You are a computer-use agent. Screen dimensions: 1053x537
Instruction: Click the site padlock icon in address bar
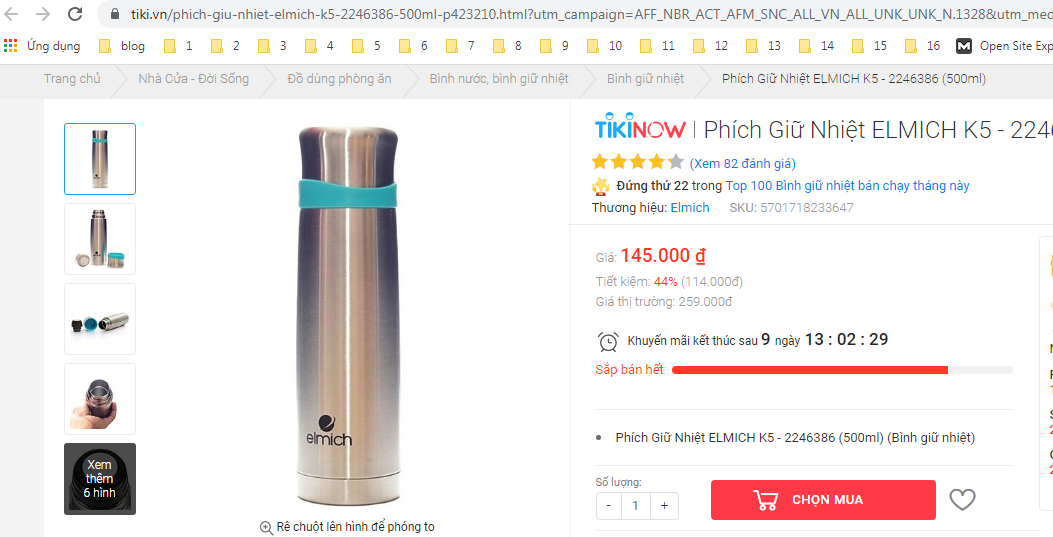tap(115, 14)
